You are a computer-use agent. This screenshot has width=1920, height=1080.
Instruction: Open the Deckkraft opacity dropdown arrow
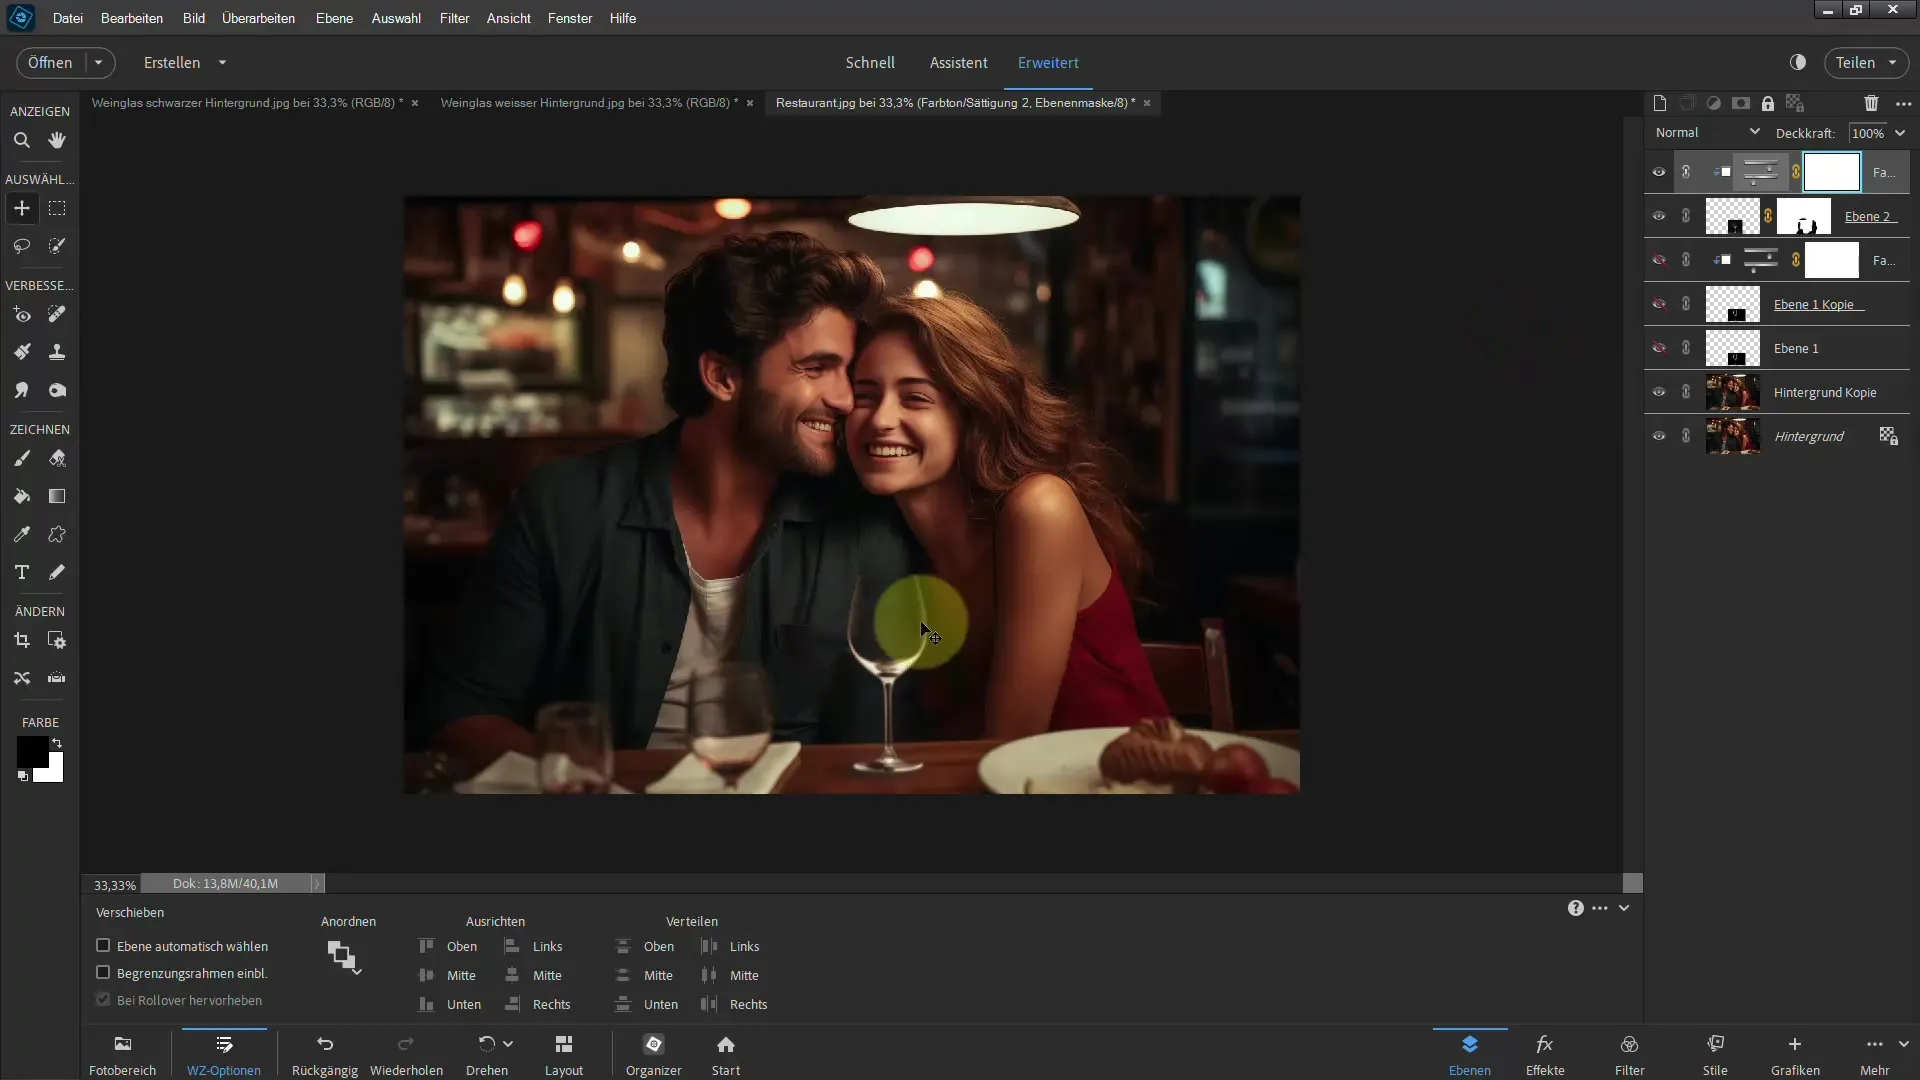1900,133
